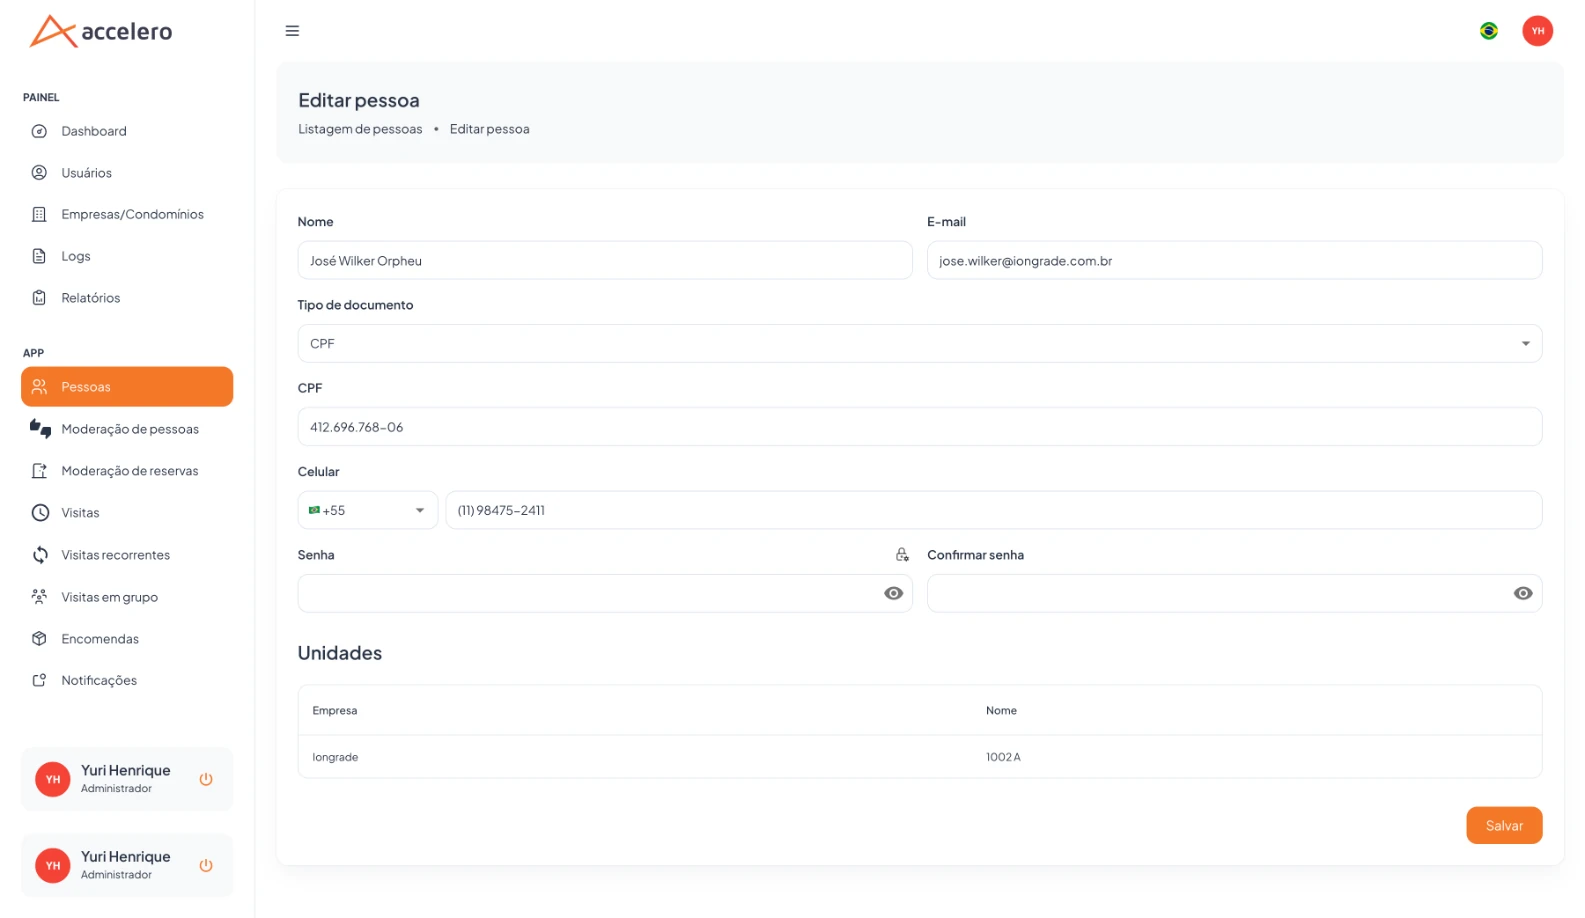Click the Empresa column header
This screenshot has width=1585, height=918.
coord(335,711)
